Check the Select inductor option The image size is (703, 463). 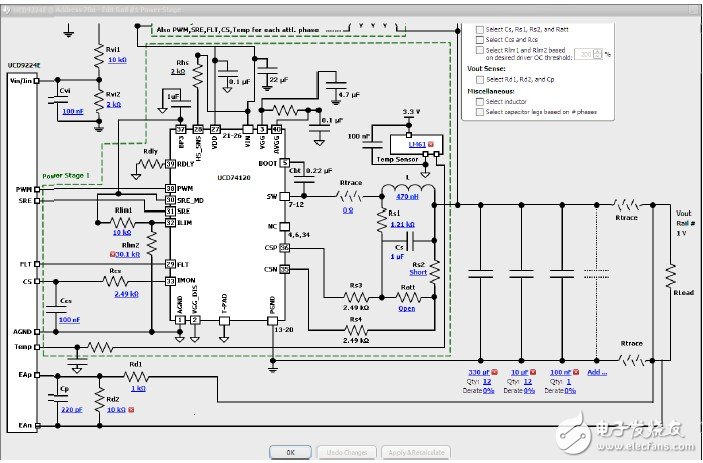point(480,102)
